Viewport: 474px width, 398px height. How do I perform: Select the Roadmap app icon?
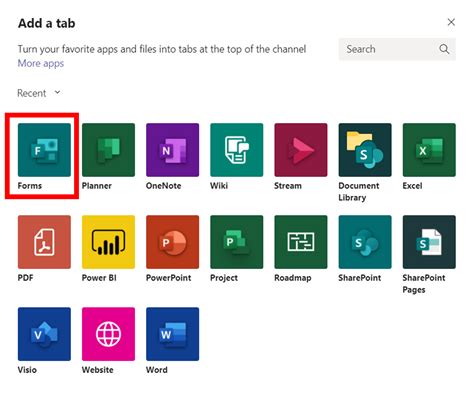click(301, 242)
